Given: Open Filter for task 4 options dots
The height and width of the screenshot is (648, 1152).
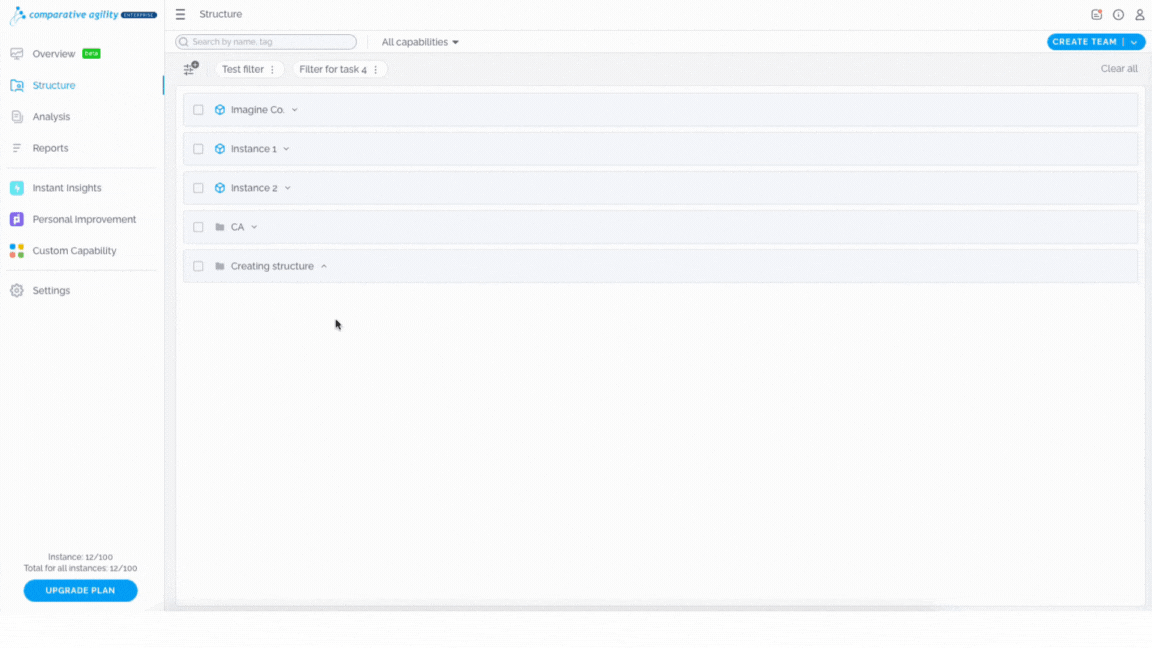Looking at the screenshot, I should [x=375, y=69].
